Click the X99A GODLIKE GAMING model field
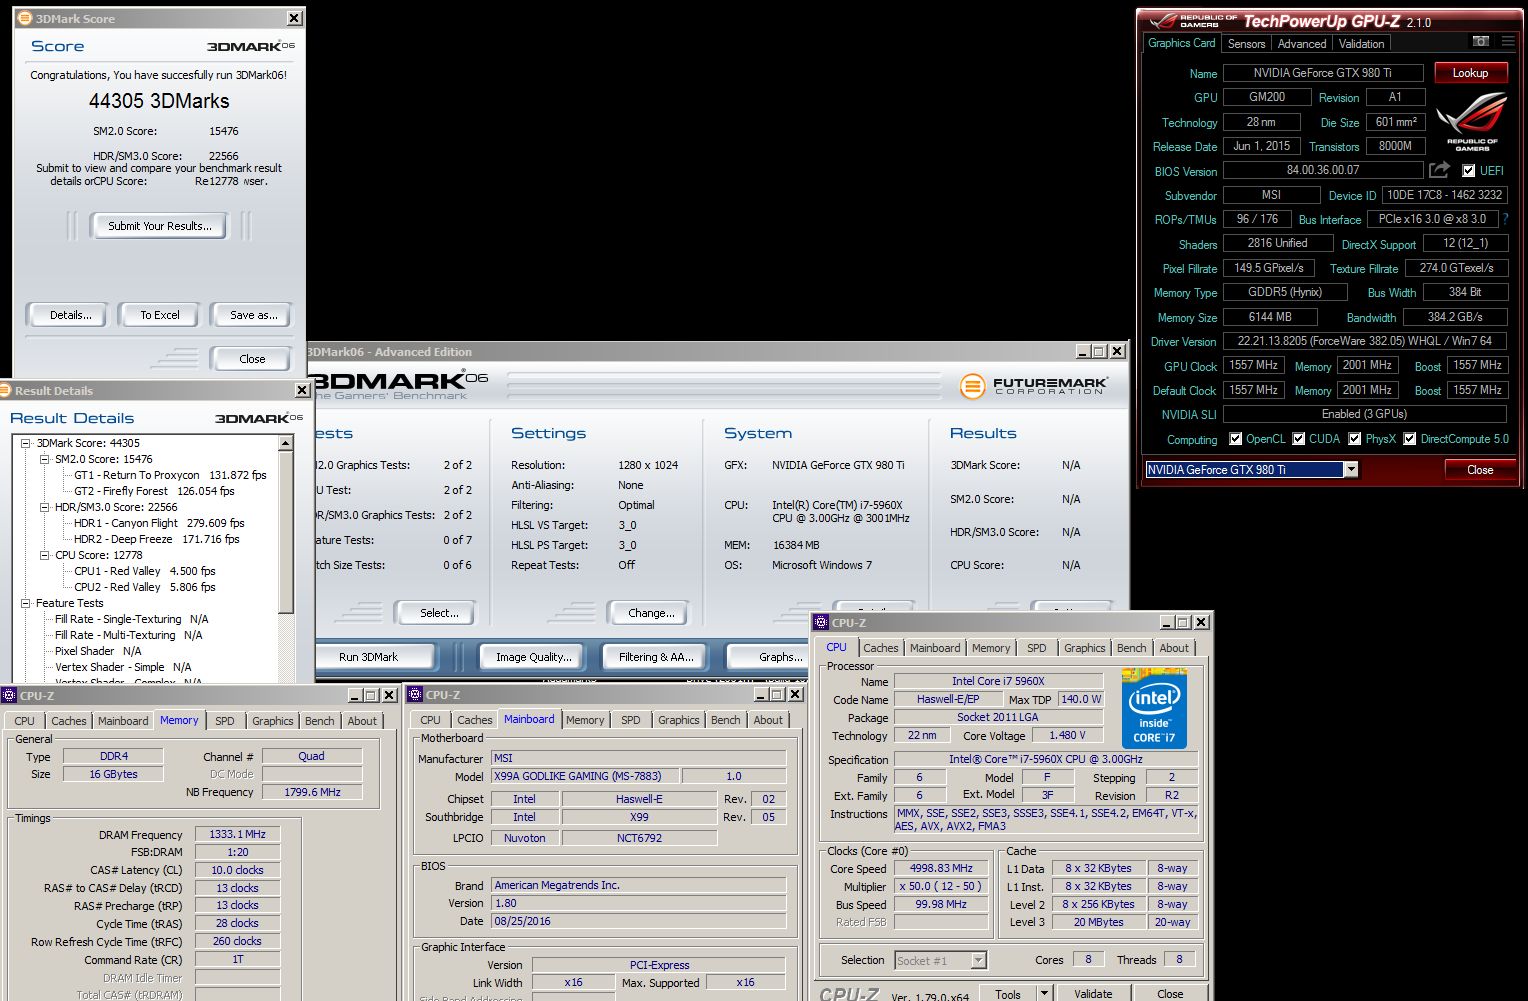Image resolution: width=1528 pixels, height=1001 pixels. click(585, 776)
